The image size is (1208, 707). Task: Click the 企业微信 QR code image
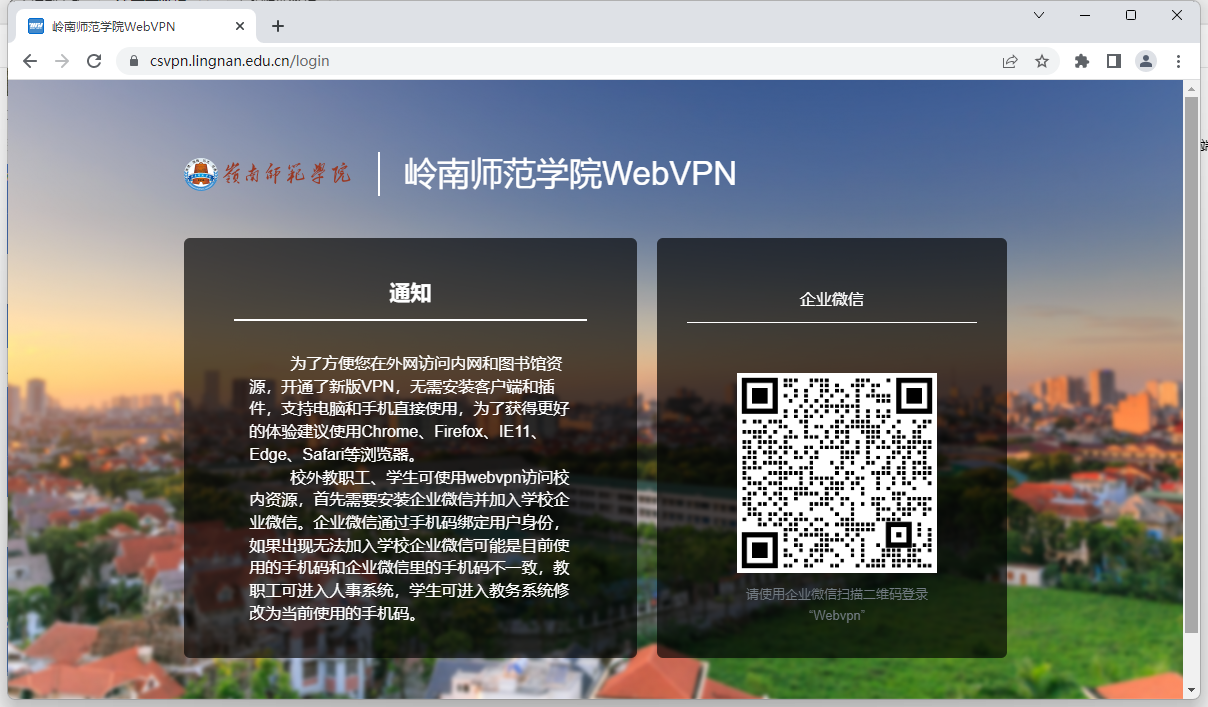[837, 472]
